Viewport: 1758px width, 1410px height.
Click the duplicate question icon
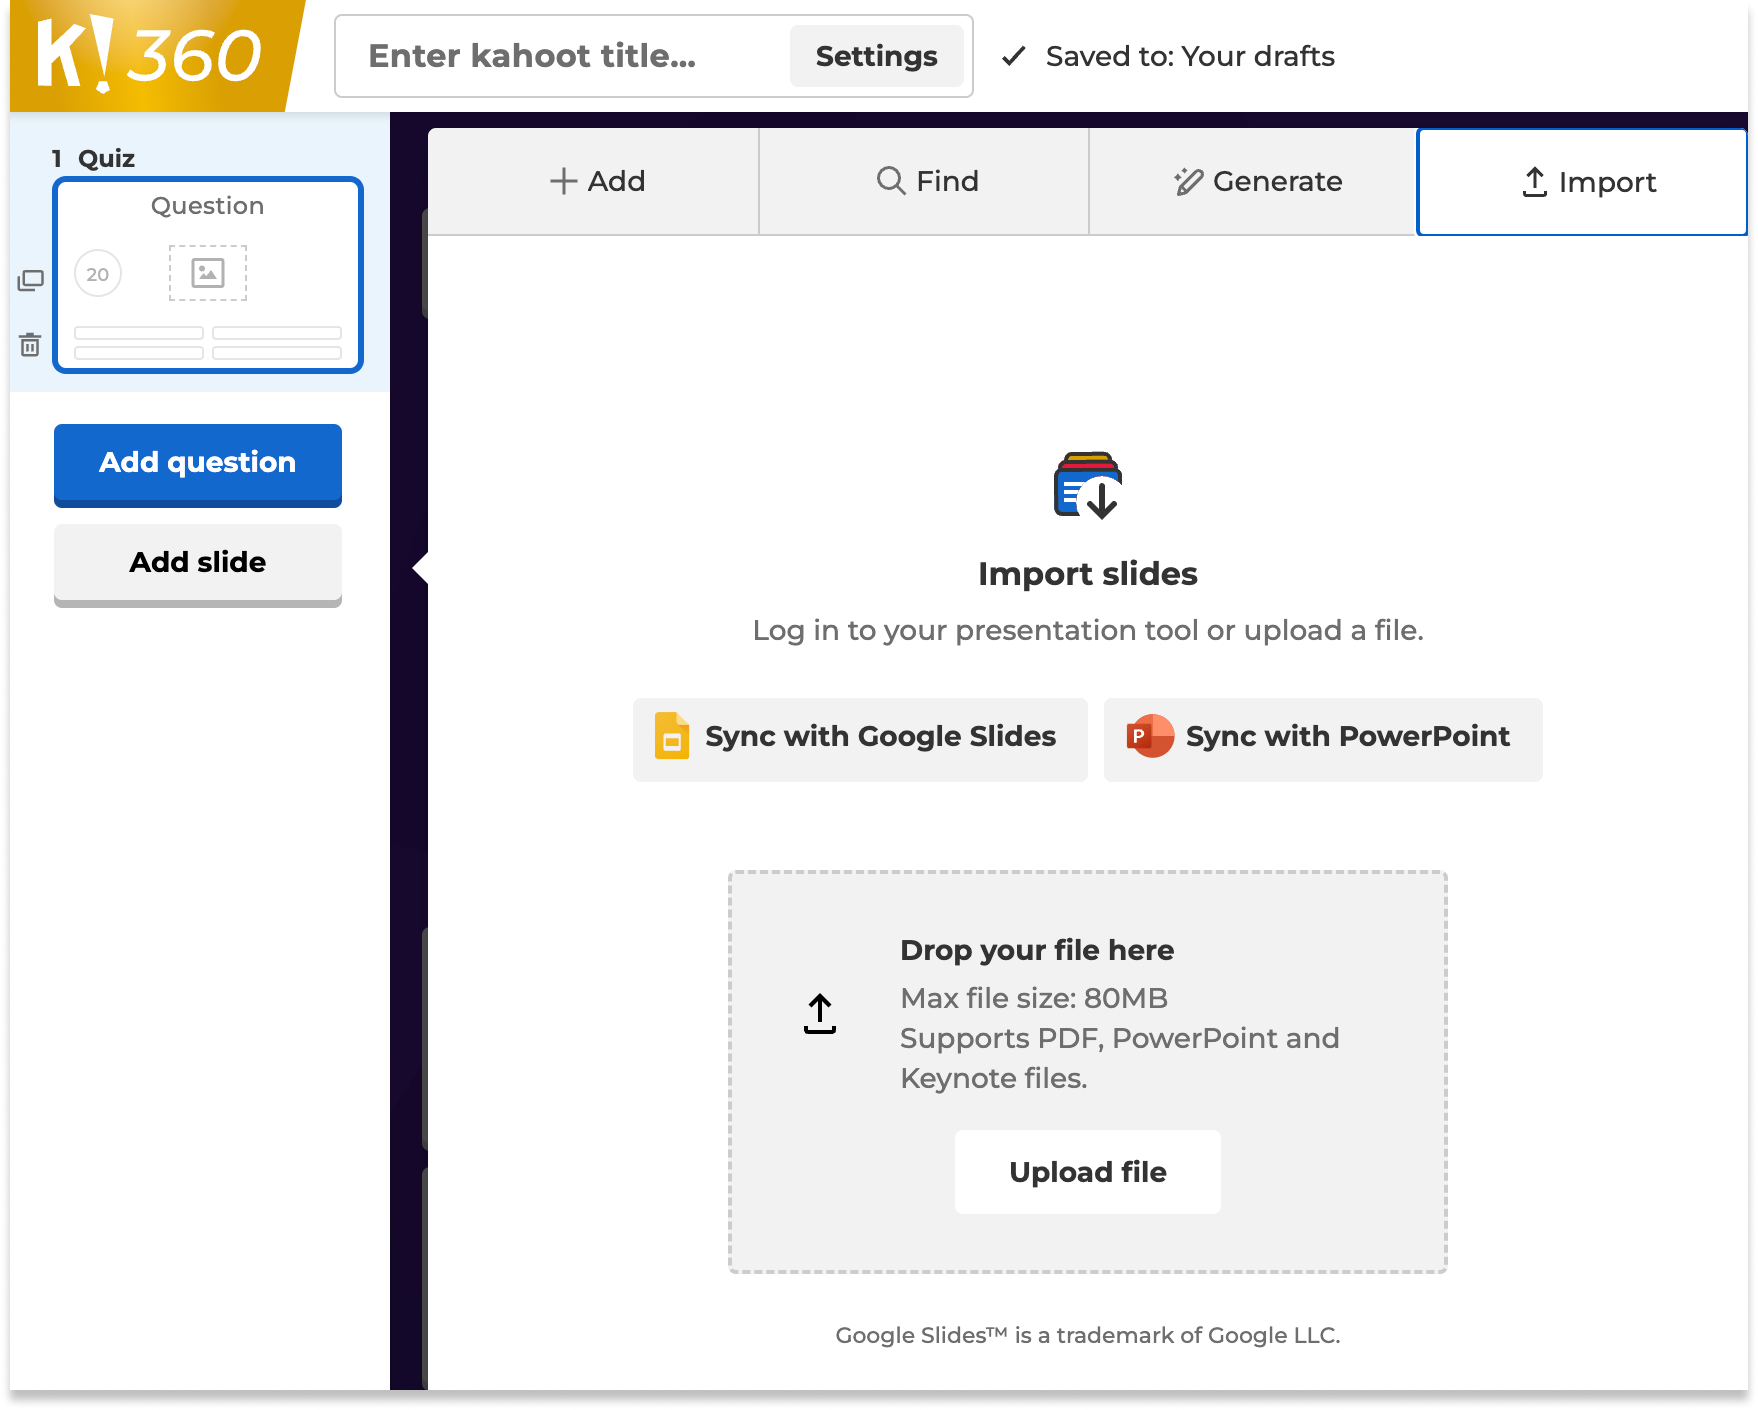point(30,281)
